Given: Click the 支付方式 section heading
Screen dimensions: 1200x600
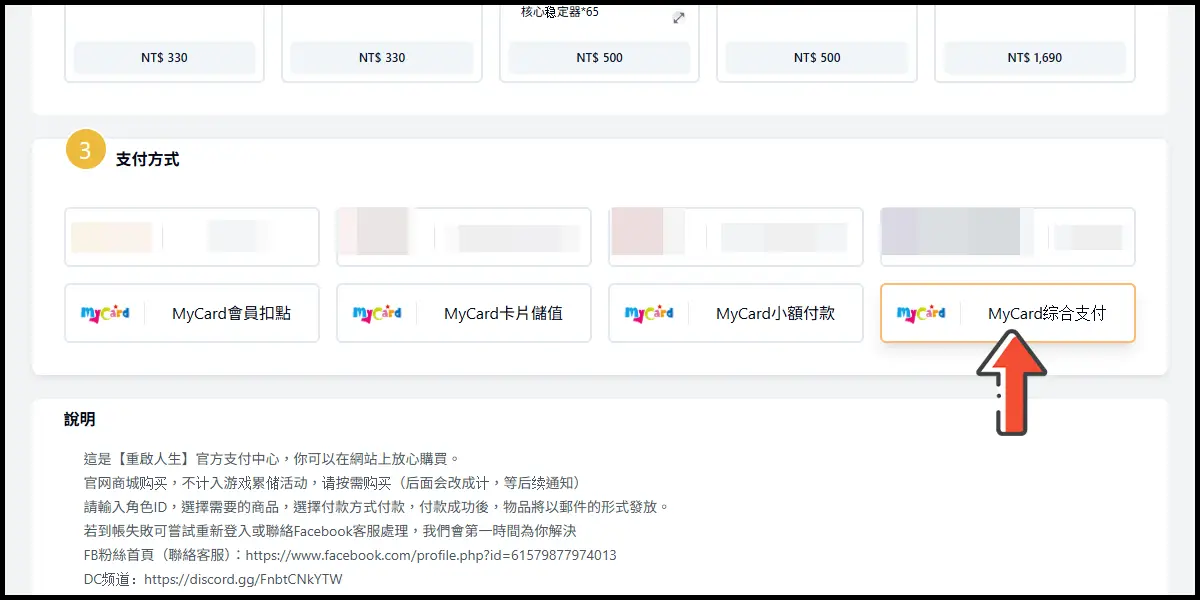Looking at the screenshot, I should [x=147, y=159].
